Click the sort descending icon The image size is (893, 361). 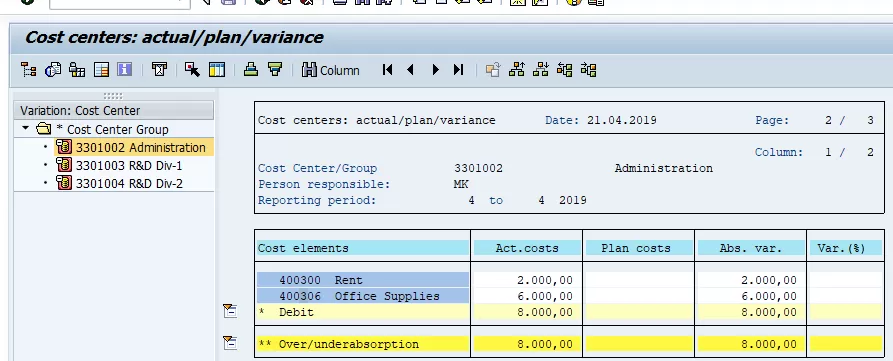(275, 70)
